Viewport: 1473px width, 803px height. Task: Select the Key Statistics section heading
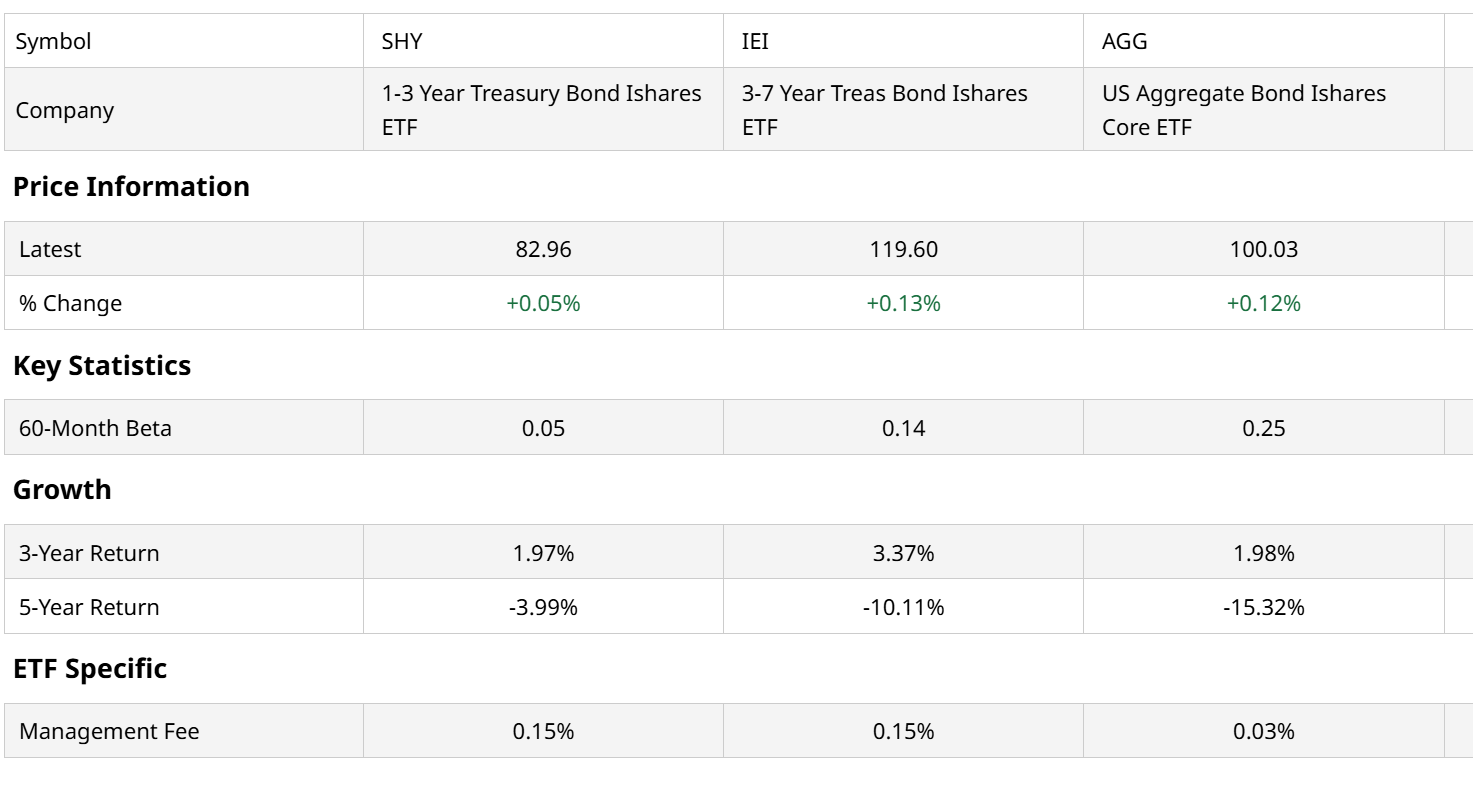[x=102, y=366]
